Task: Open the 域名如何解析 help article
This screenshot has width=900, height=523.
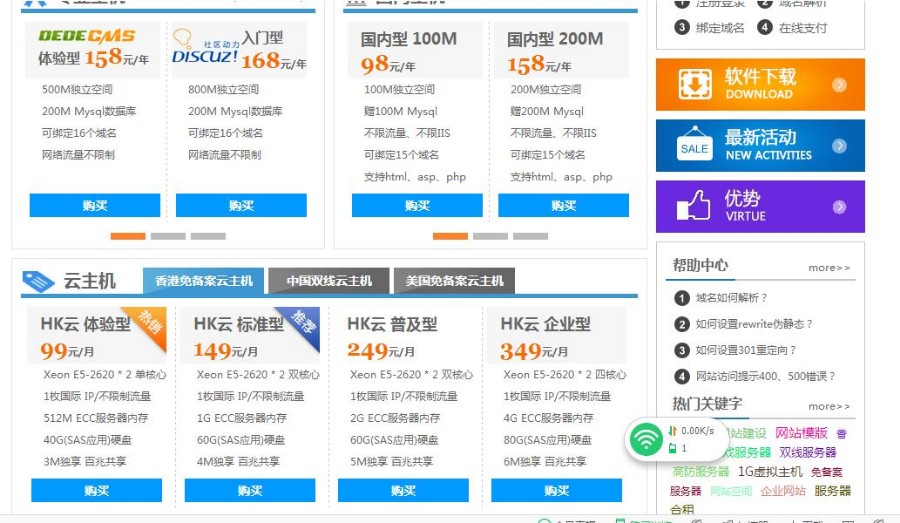Action: click(731, 298)
